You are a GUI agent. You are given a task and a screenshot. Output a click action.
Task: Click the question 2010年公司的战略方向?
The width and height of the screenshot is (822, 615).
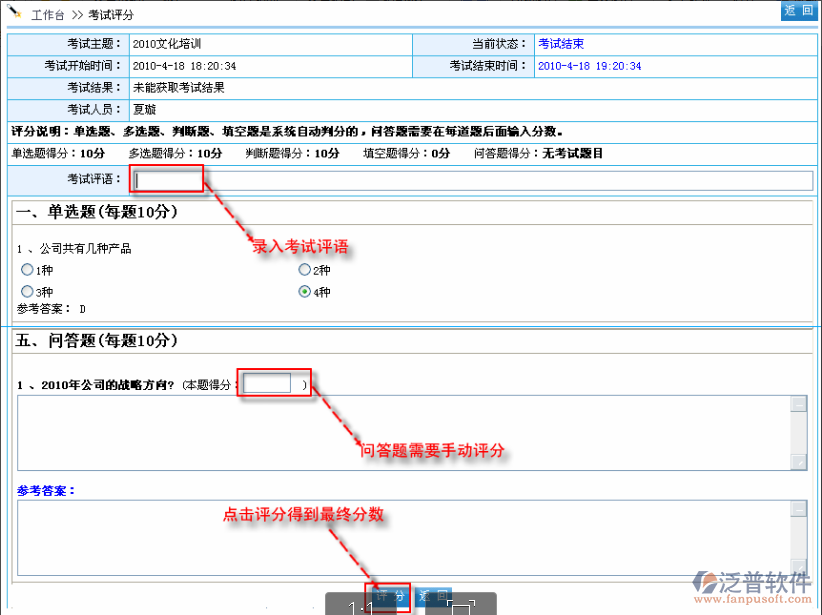[x=107, y=385]
